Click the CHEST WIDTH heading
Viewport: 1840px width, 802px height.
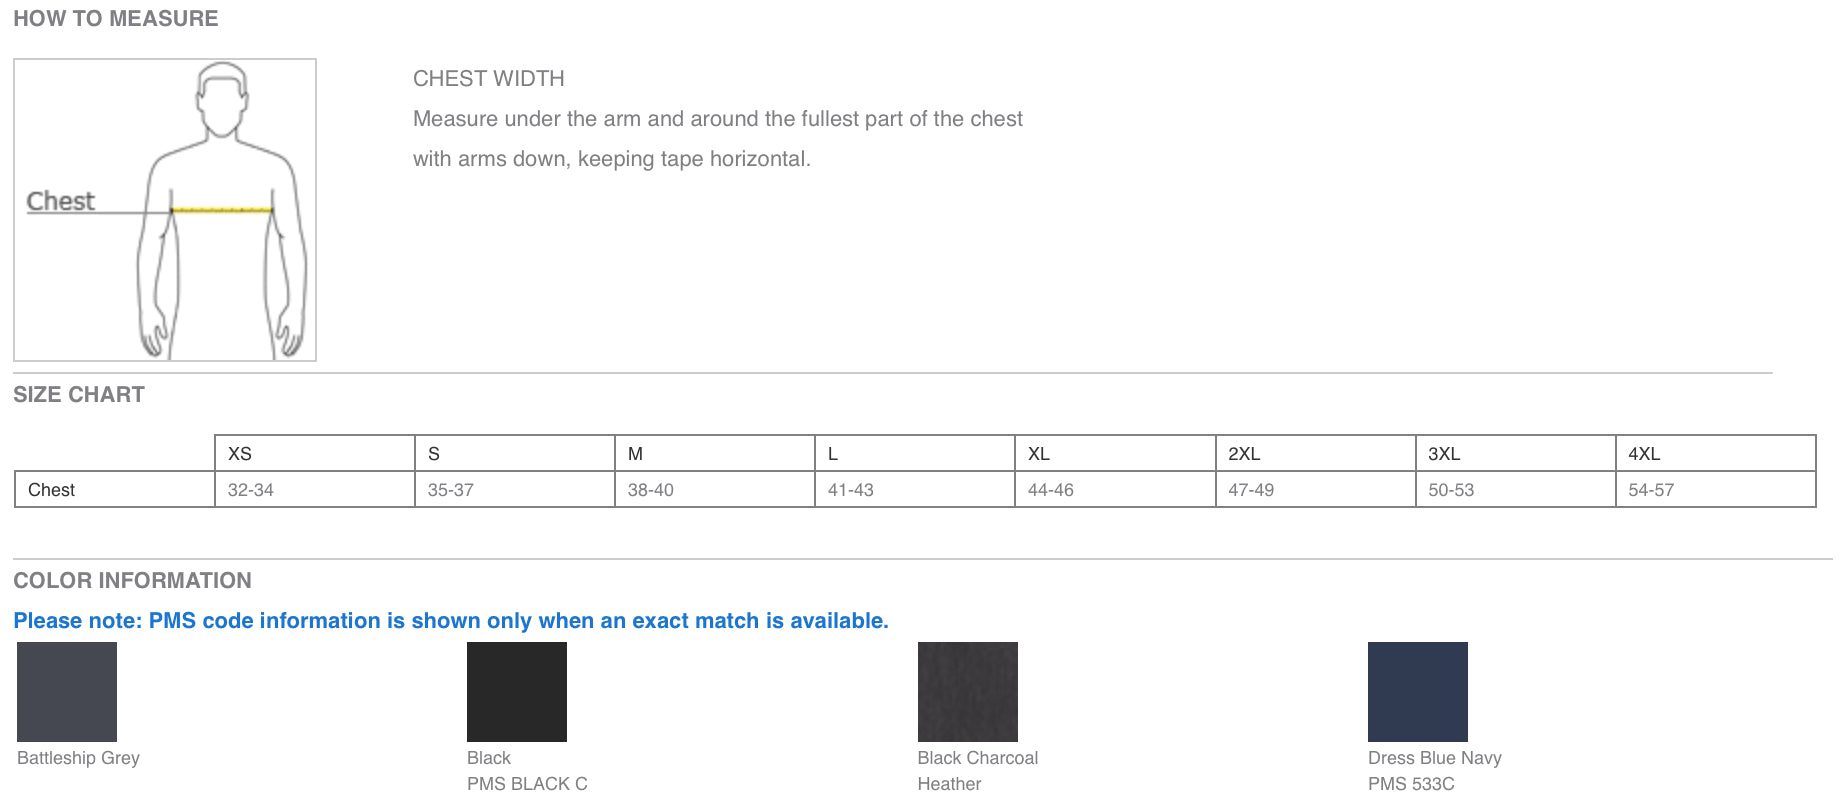(x=489, y=79)
